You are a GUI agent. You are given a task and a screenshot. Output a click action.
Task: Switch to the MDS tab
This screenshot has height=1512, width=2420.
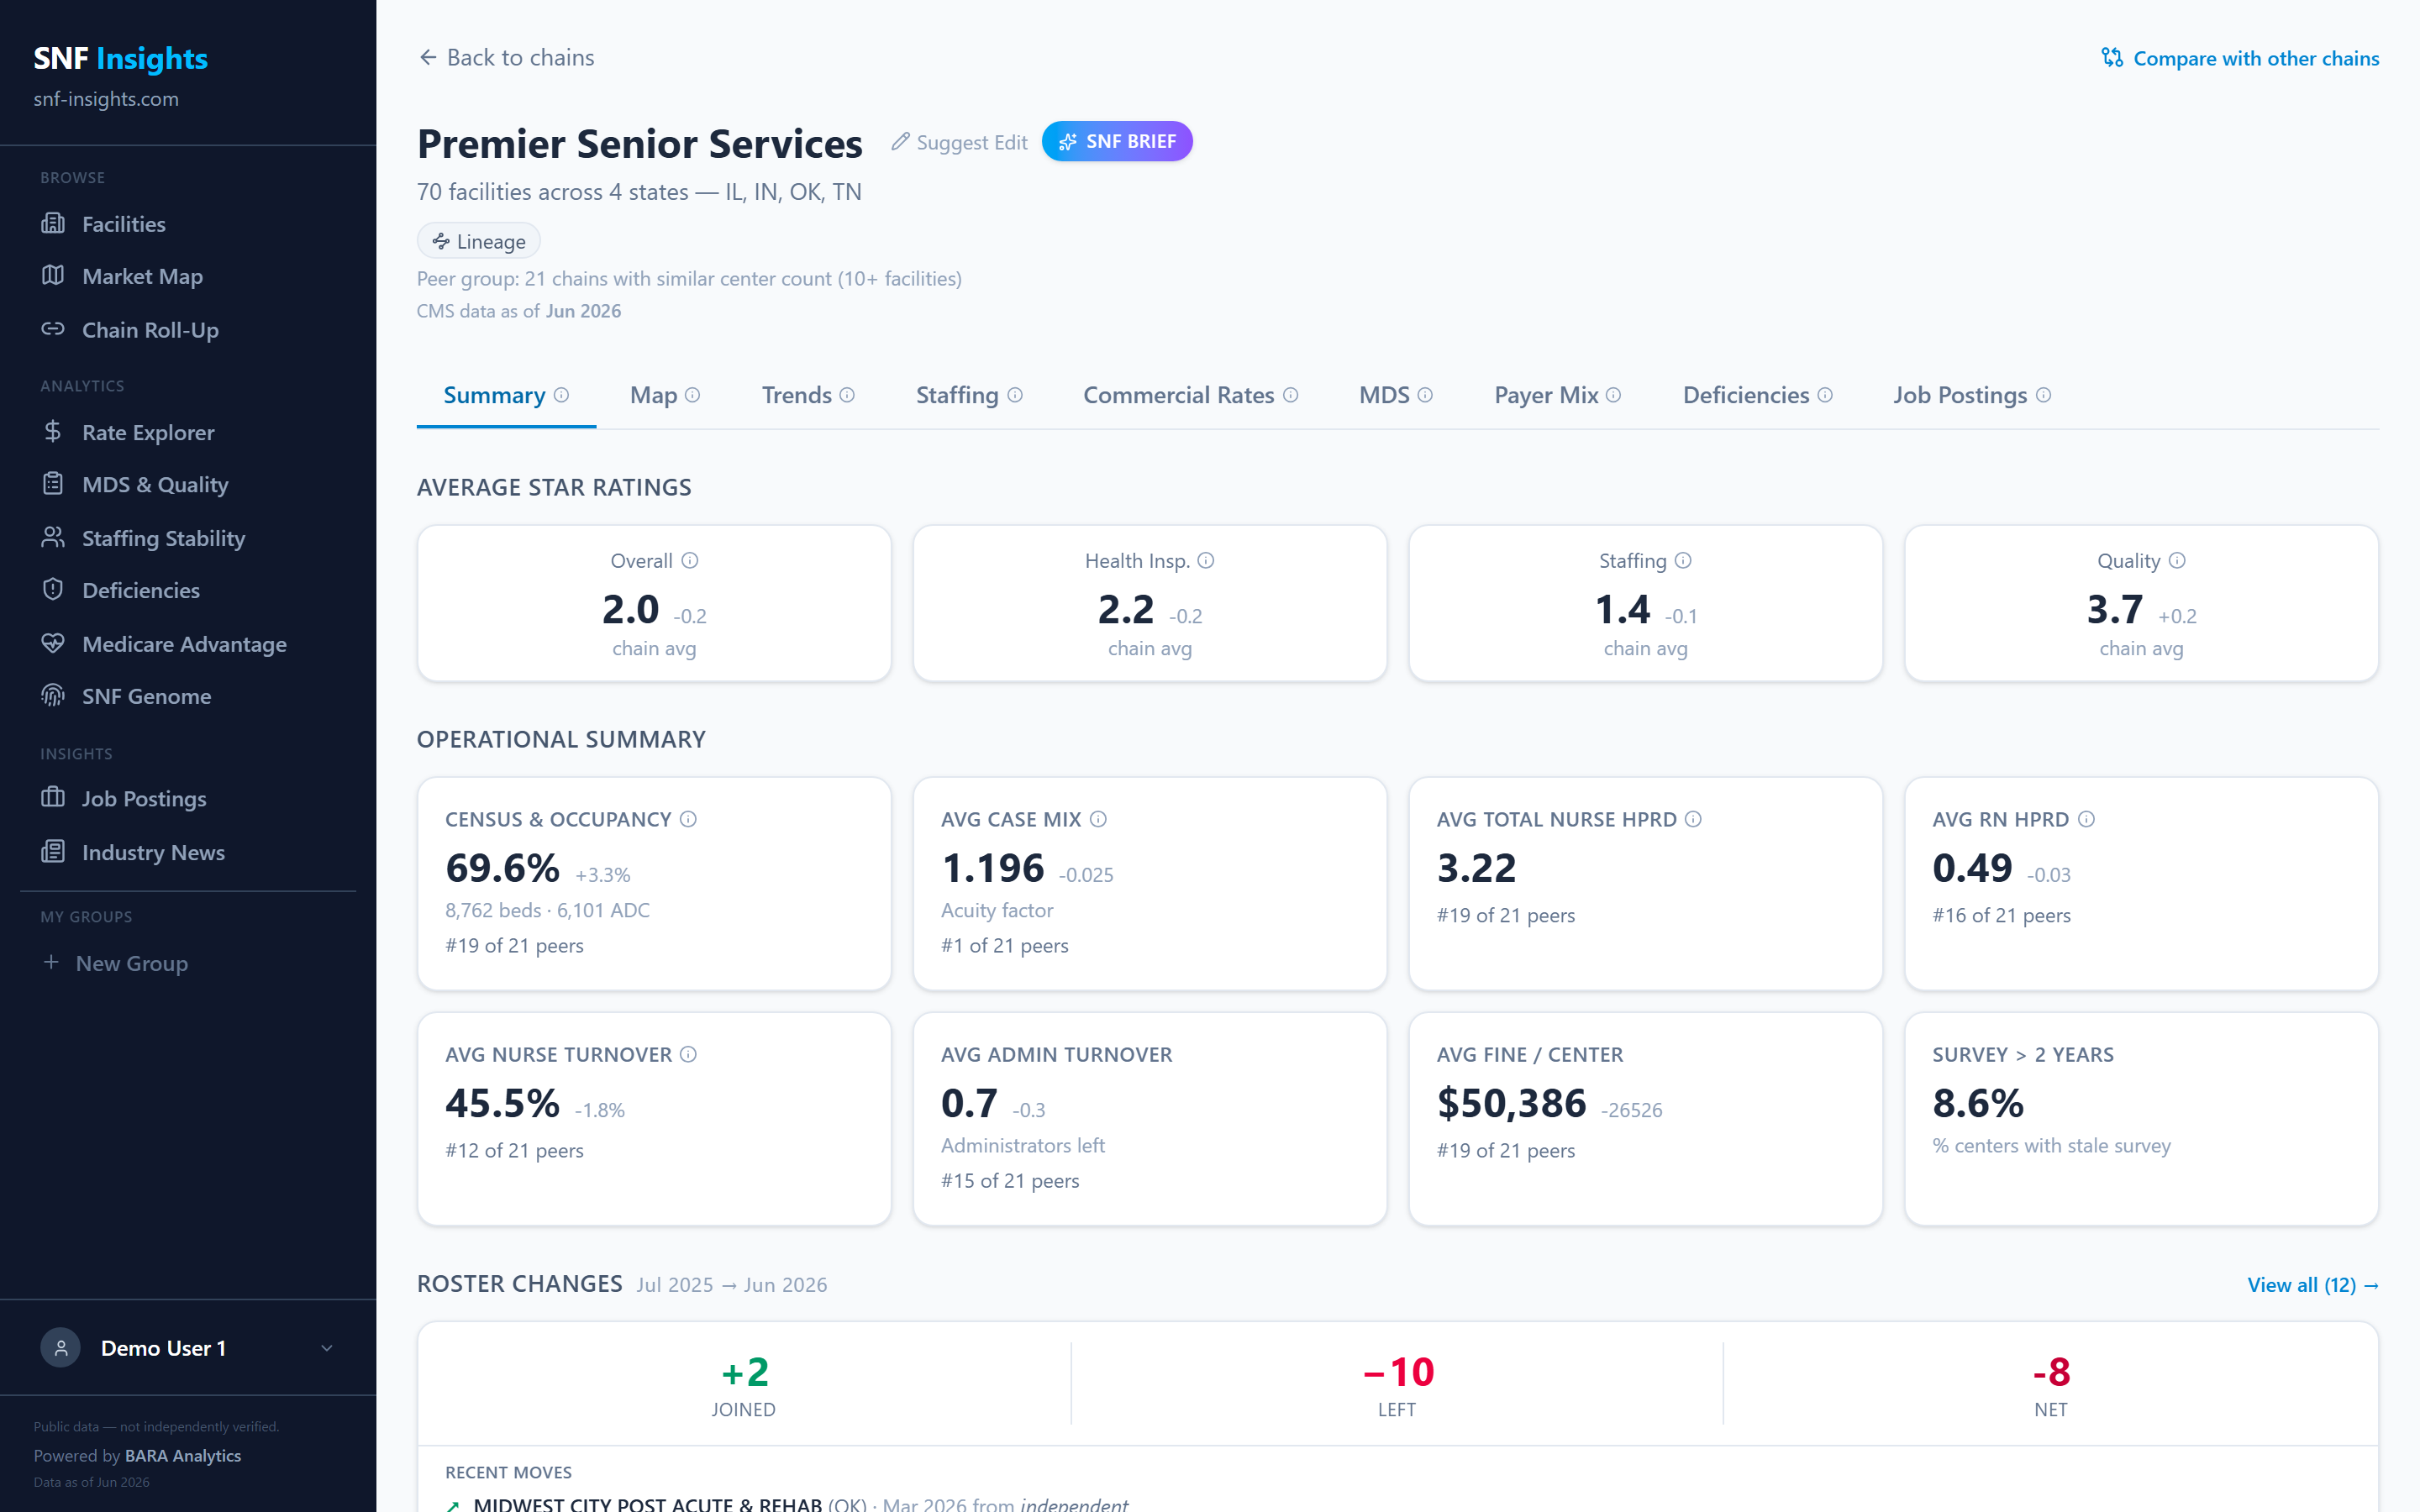[1395, 395]
